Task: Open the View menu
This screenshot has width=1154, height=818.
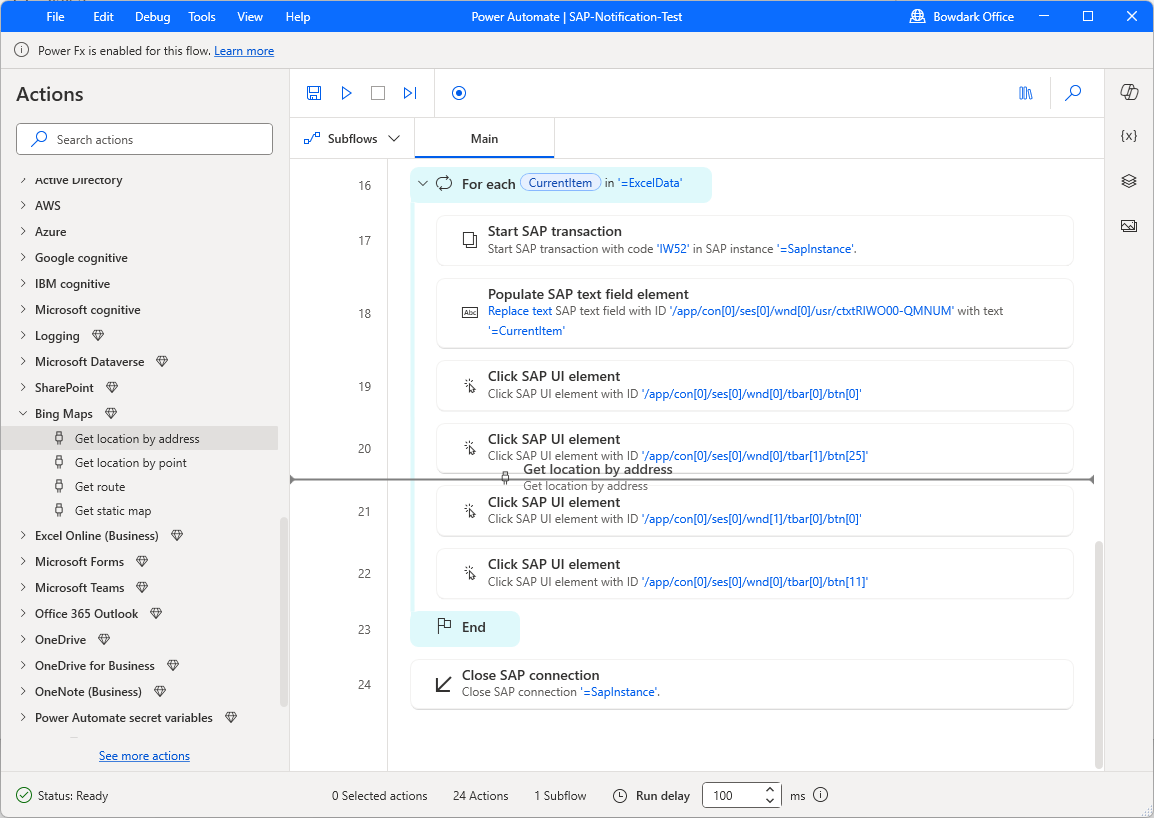Action: 249,16
